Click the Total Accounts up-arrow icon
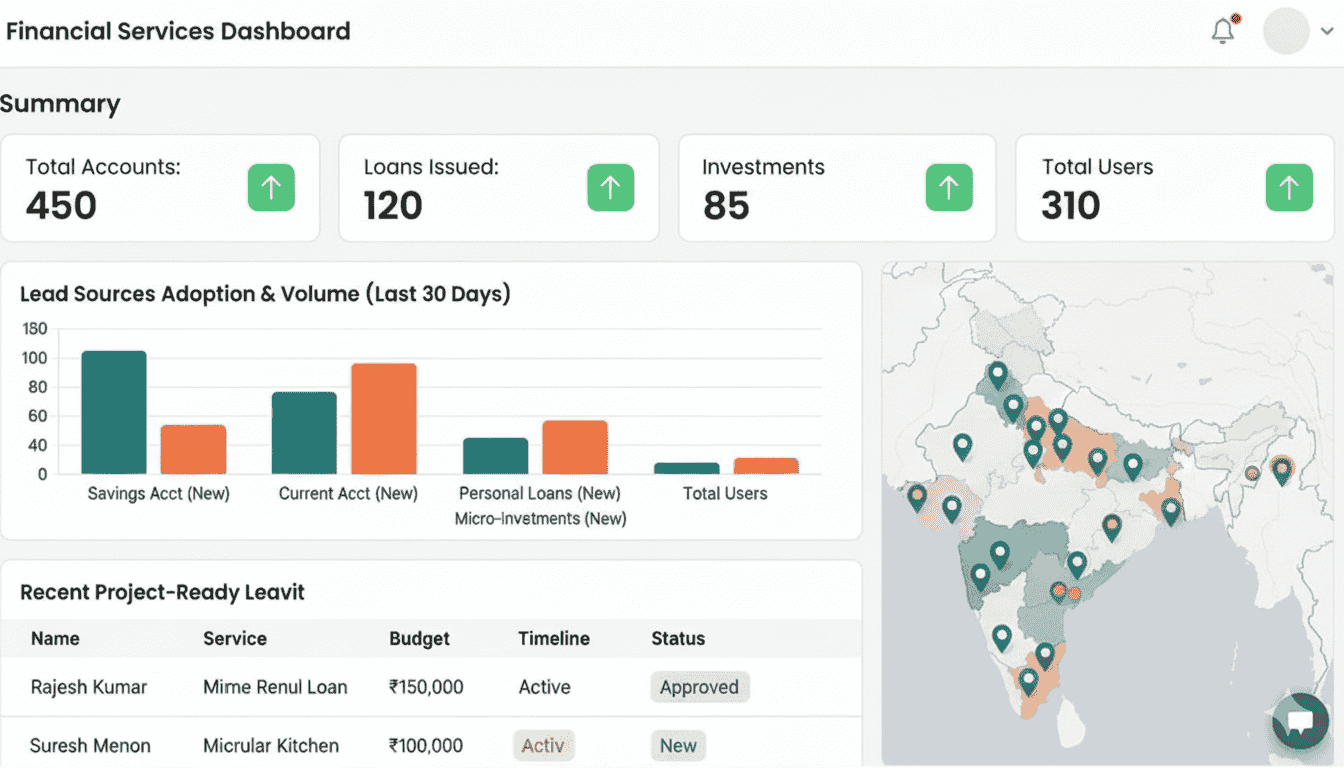Screen dimensions: 1344x768 coord(271,187)
